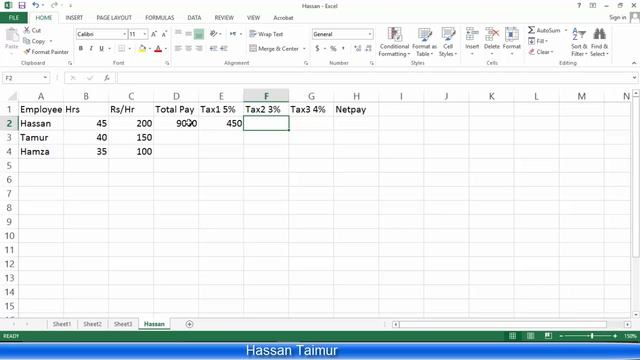Choose the Copy command
Image resolution: width=640 pixels, height=360 pixels.
[x=35, y=41]
